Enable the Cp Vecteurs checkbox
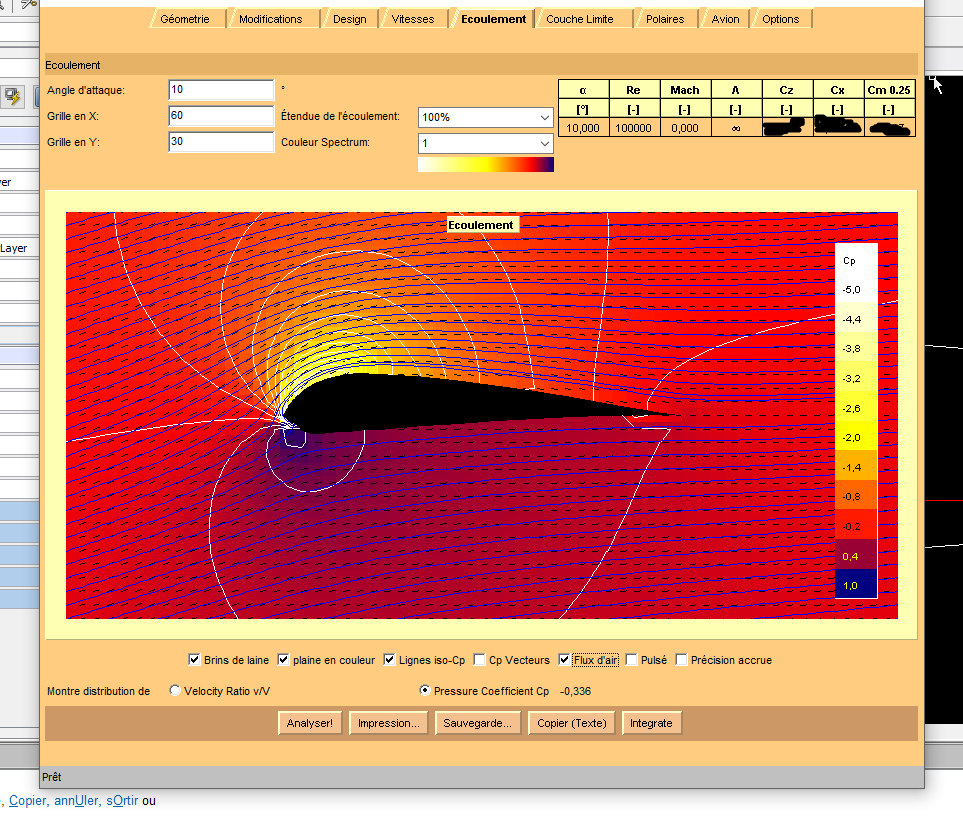 (479, 660)
